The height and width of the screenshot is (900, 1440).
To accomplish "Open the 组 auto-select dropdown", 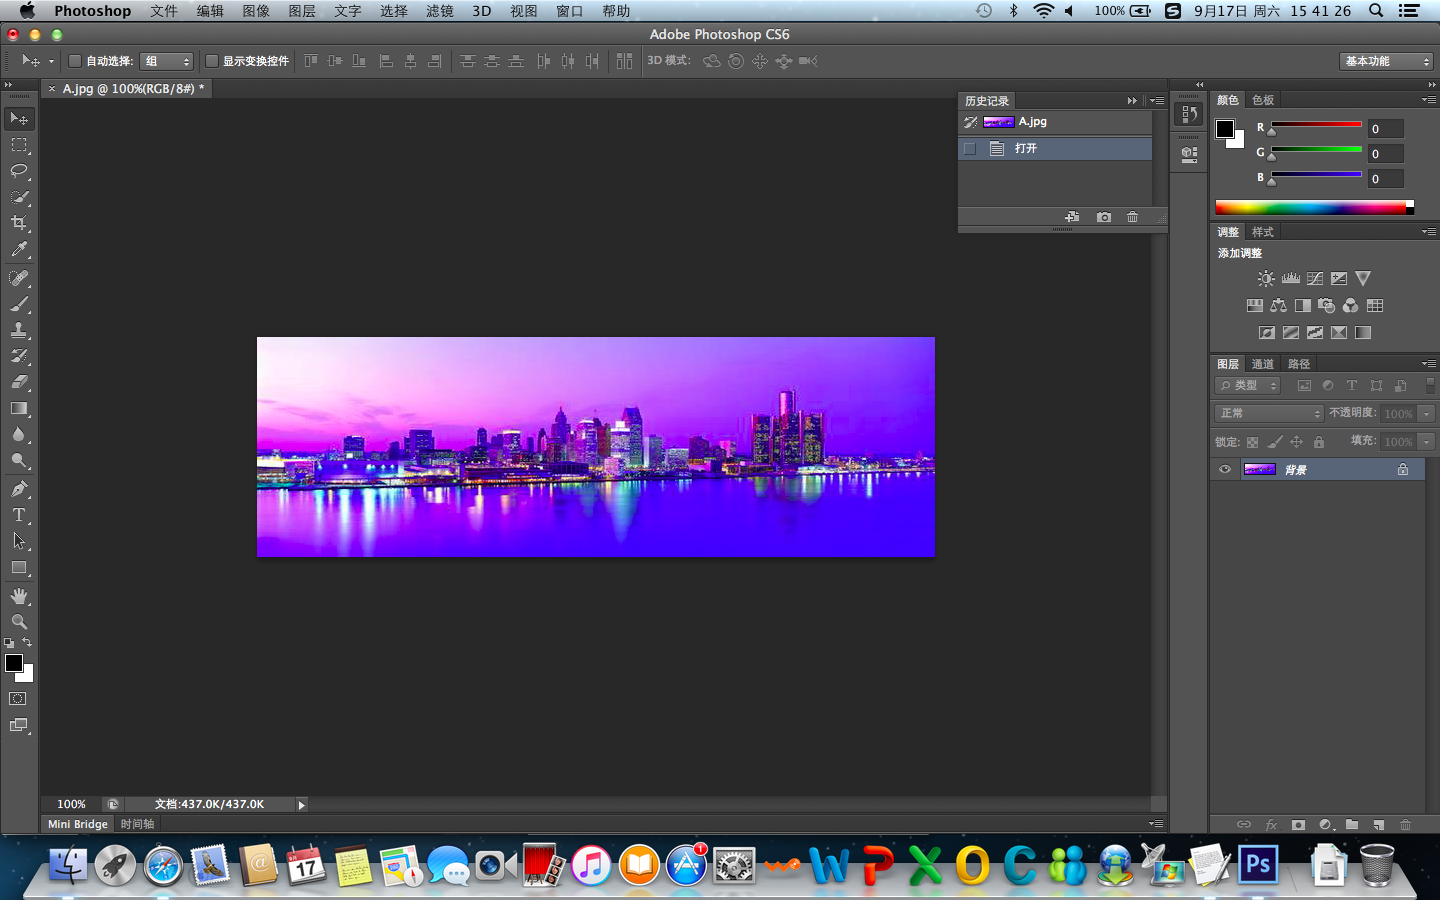I will click(166, 61).
